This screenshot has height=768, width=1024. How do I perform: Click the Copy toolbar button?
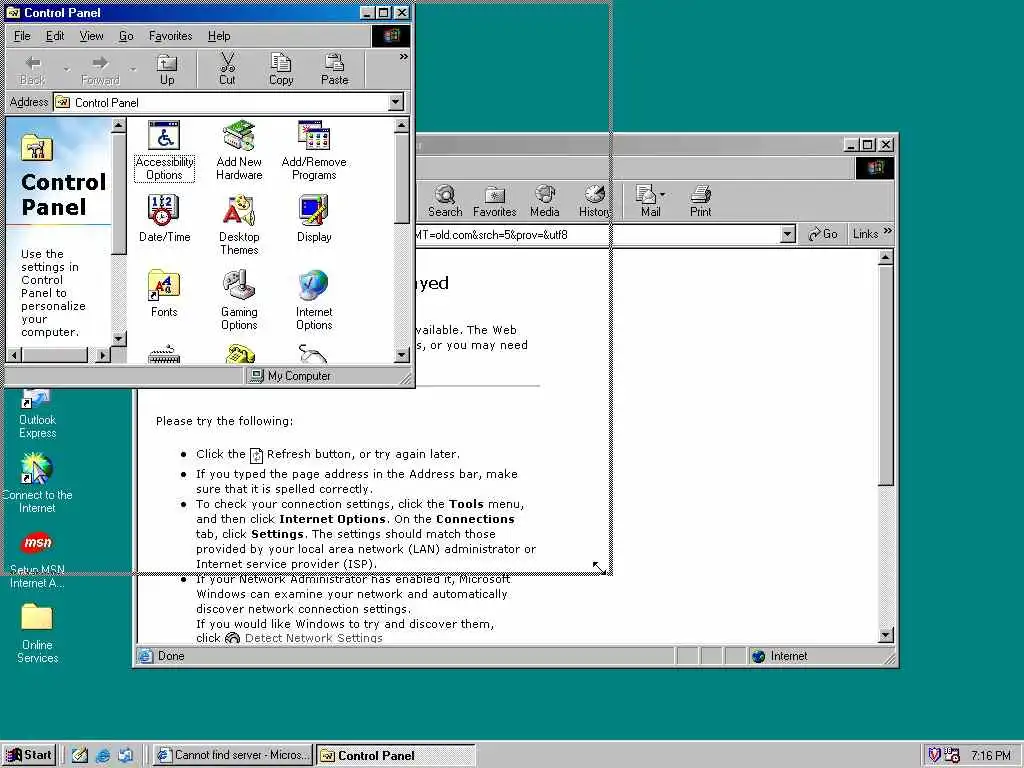[281, 70]
